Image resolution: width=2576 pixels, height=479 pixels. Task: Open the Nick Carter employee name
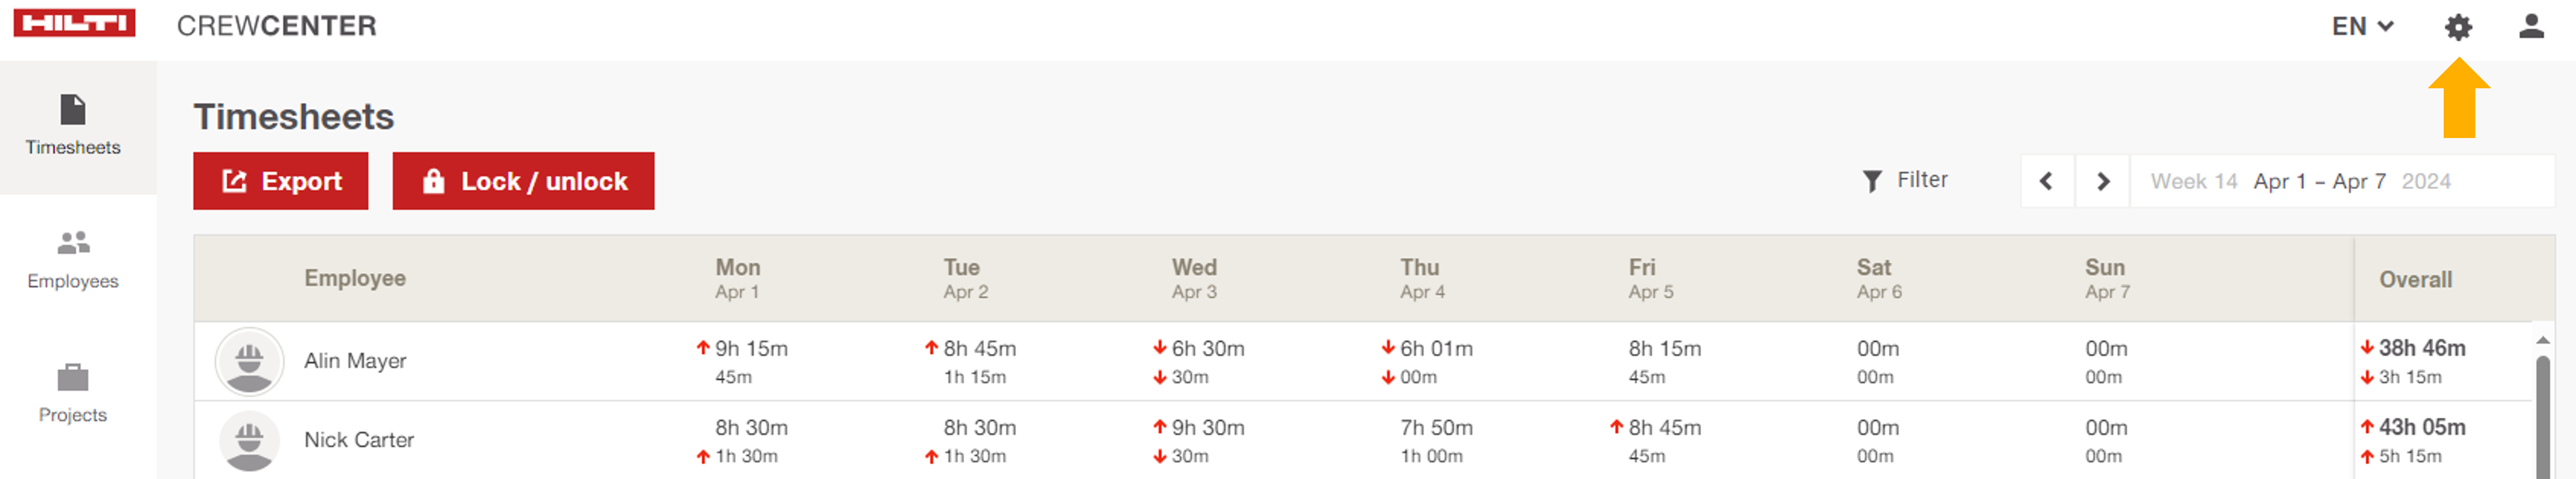point(359,440)
